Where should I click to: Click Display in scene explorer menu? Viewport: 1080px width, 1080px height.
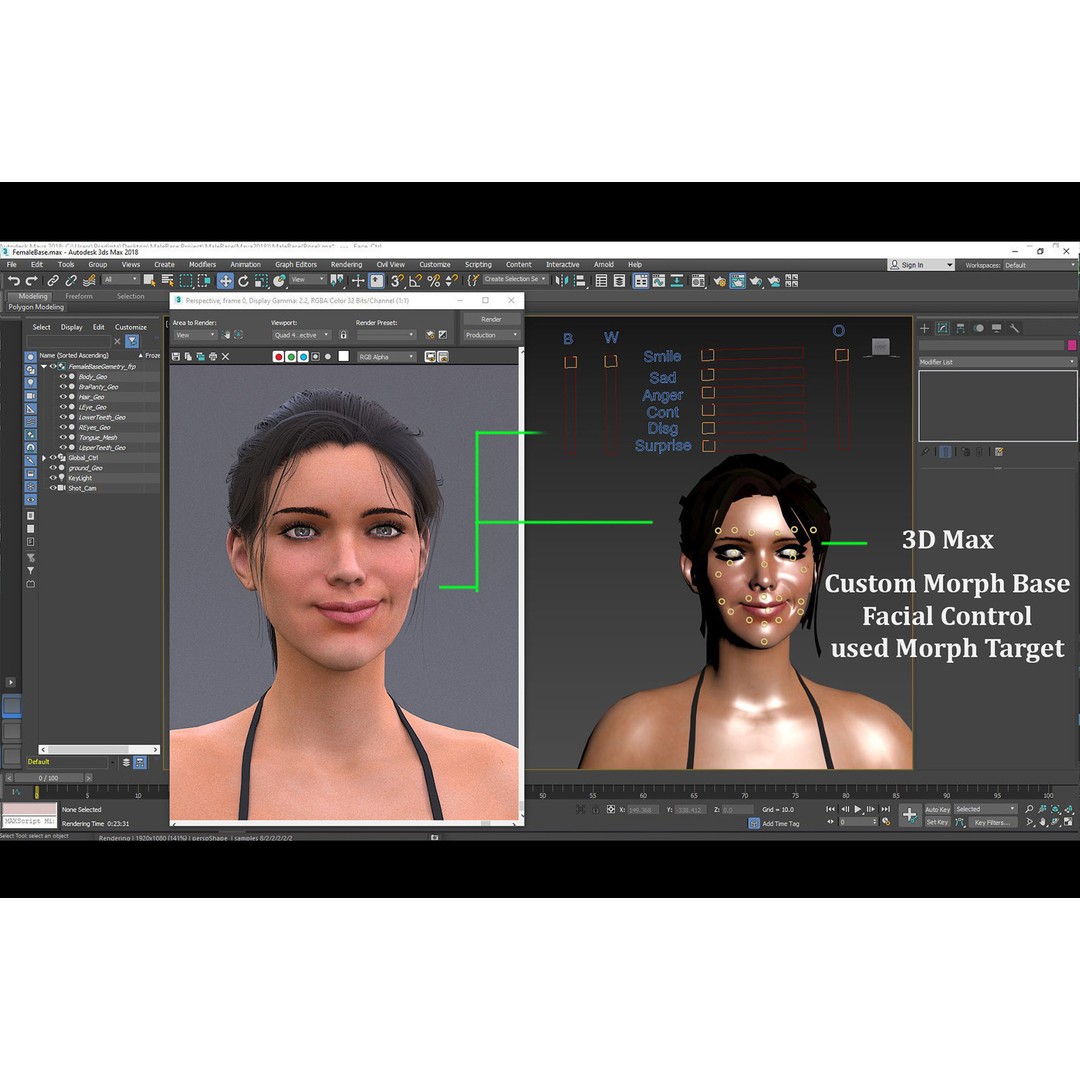tap(72, 327)
